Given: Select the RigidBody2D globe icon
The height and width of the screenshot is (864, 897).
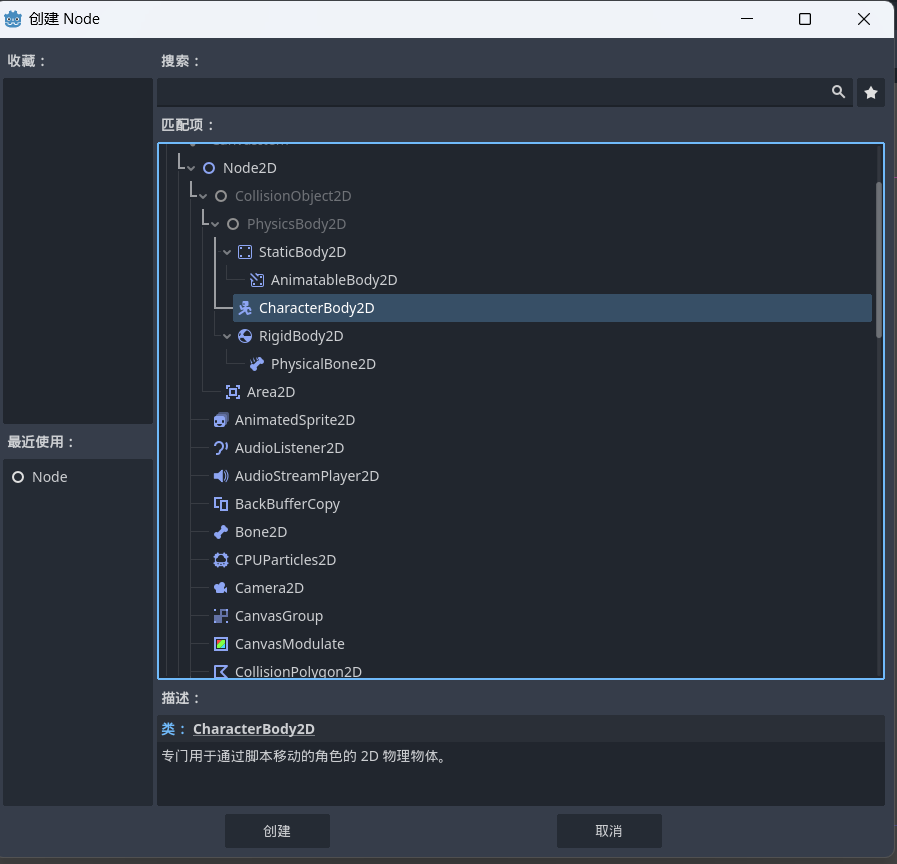Looking at the screenshot, I should (245, 336).
